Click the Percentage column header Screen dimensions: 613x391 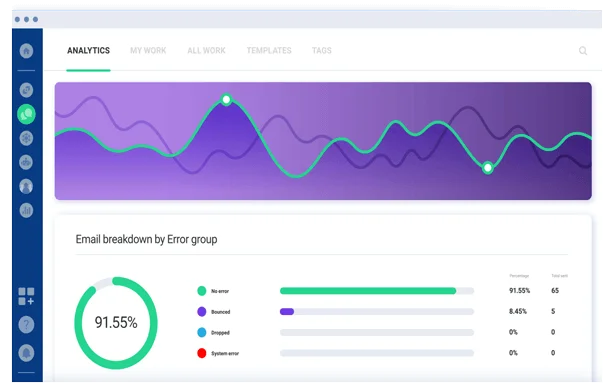(519, 276)
